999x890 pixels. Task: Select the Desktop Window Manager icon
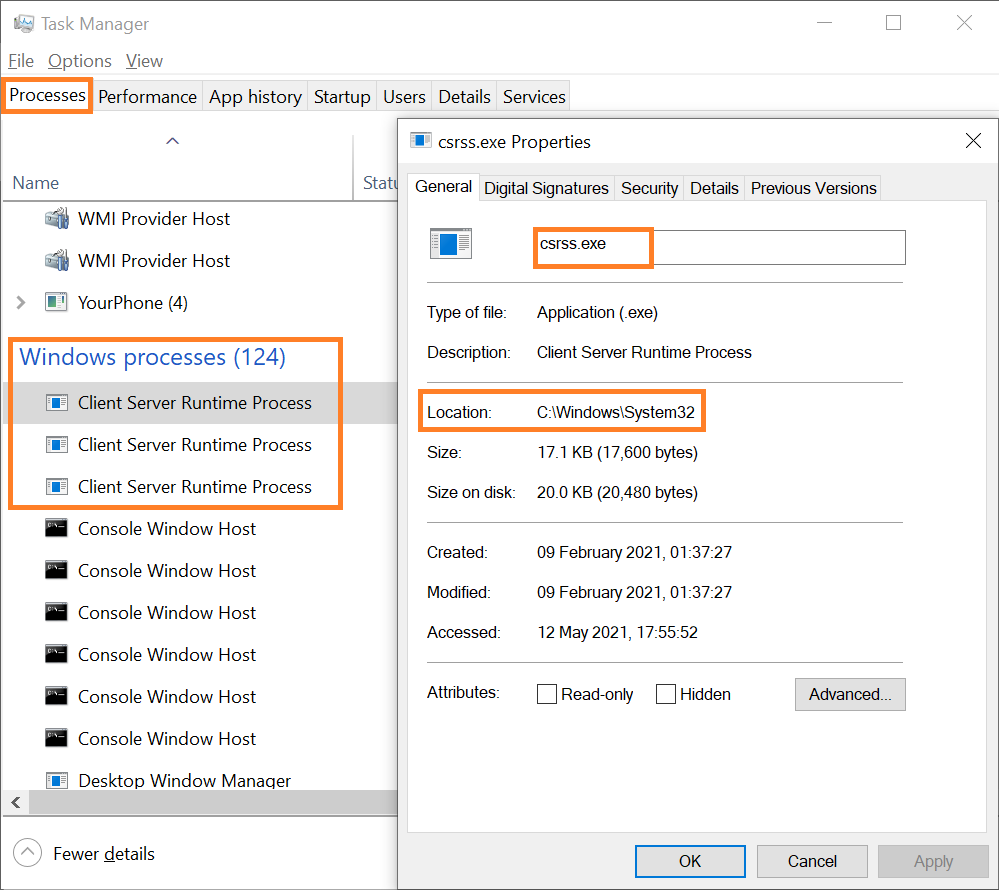click(x=57, y=780)
